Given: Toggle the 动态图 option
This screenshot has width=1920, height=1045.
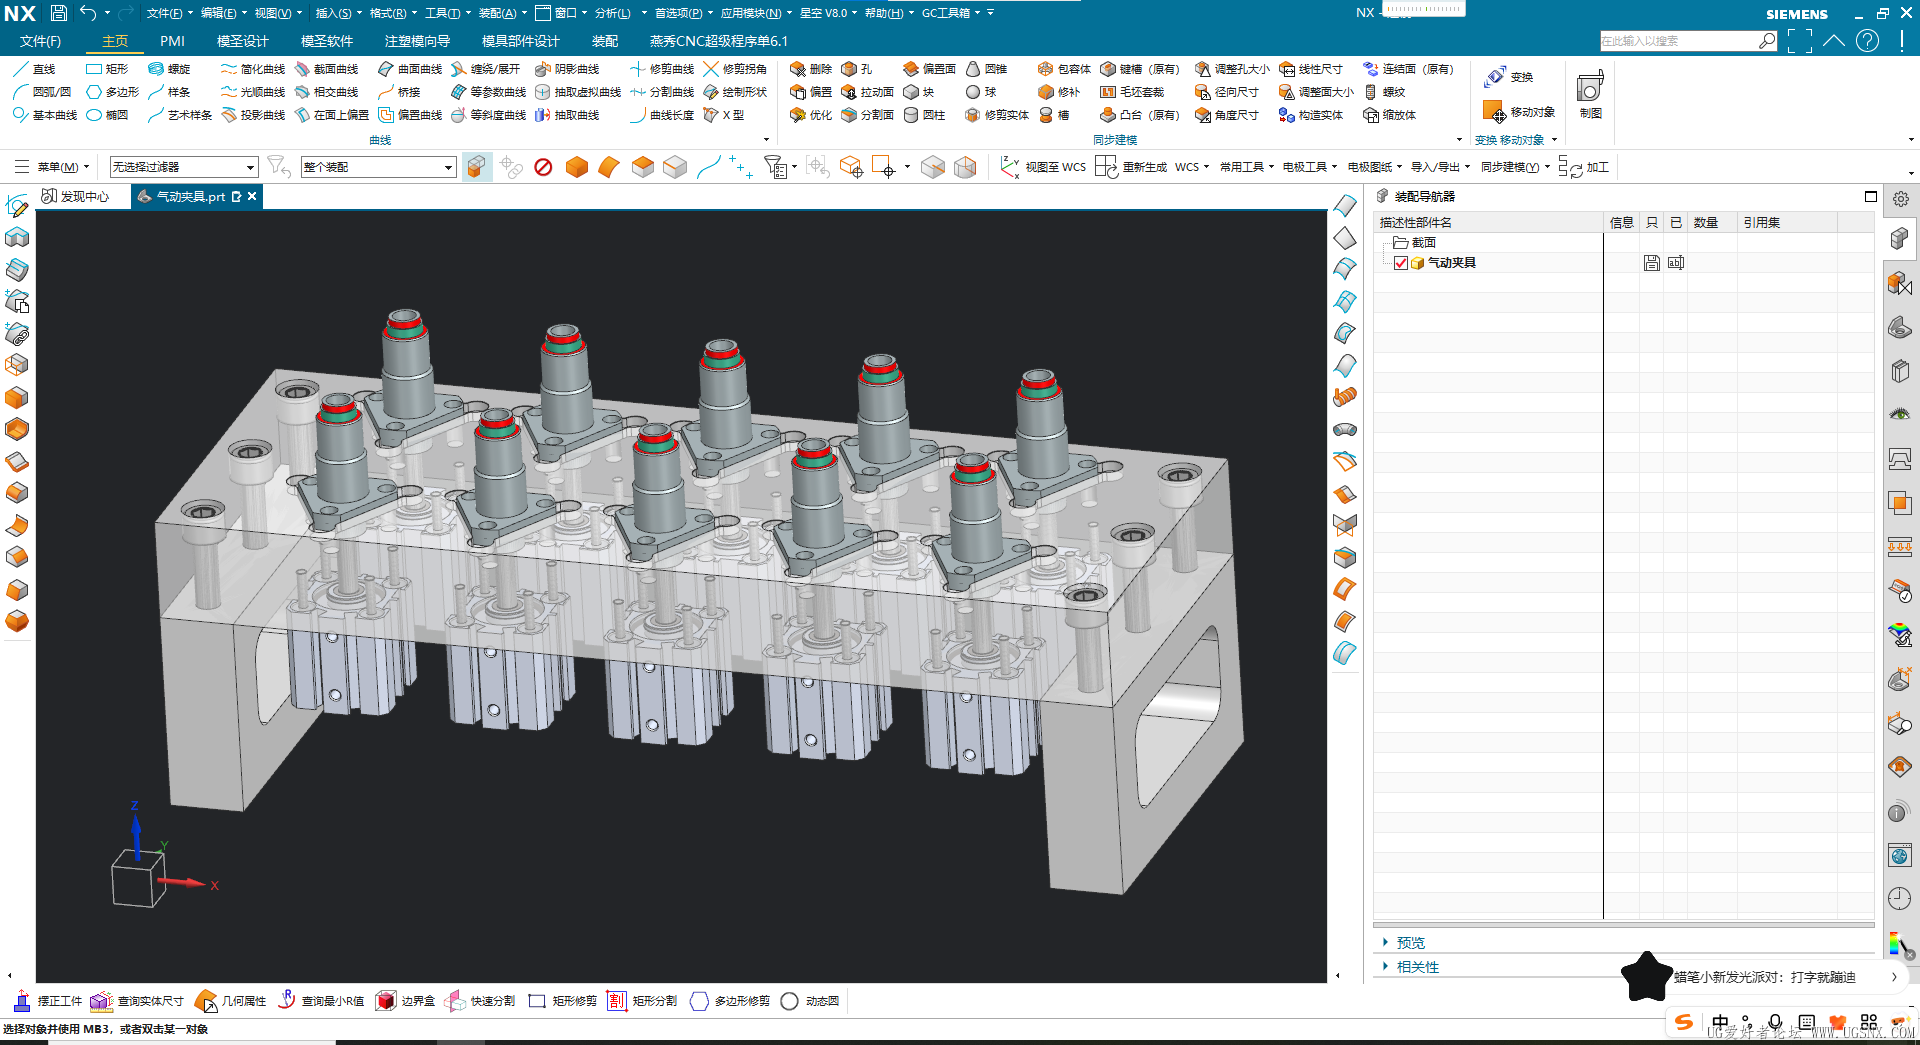Looking at the screenshot, I should (x=811, y=1001).
